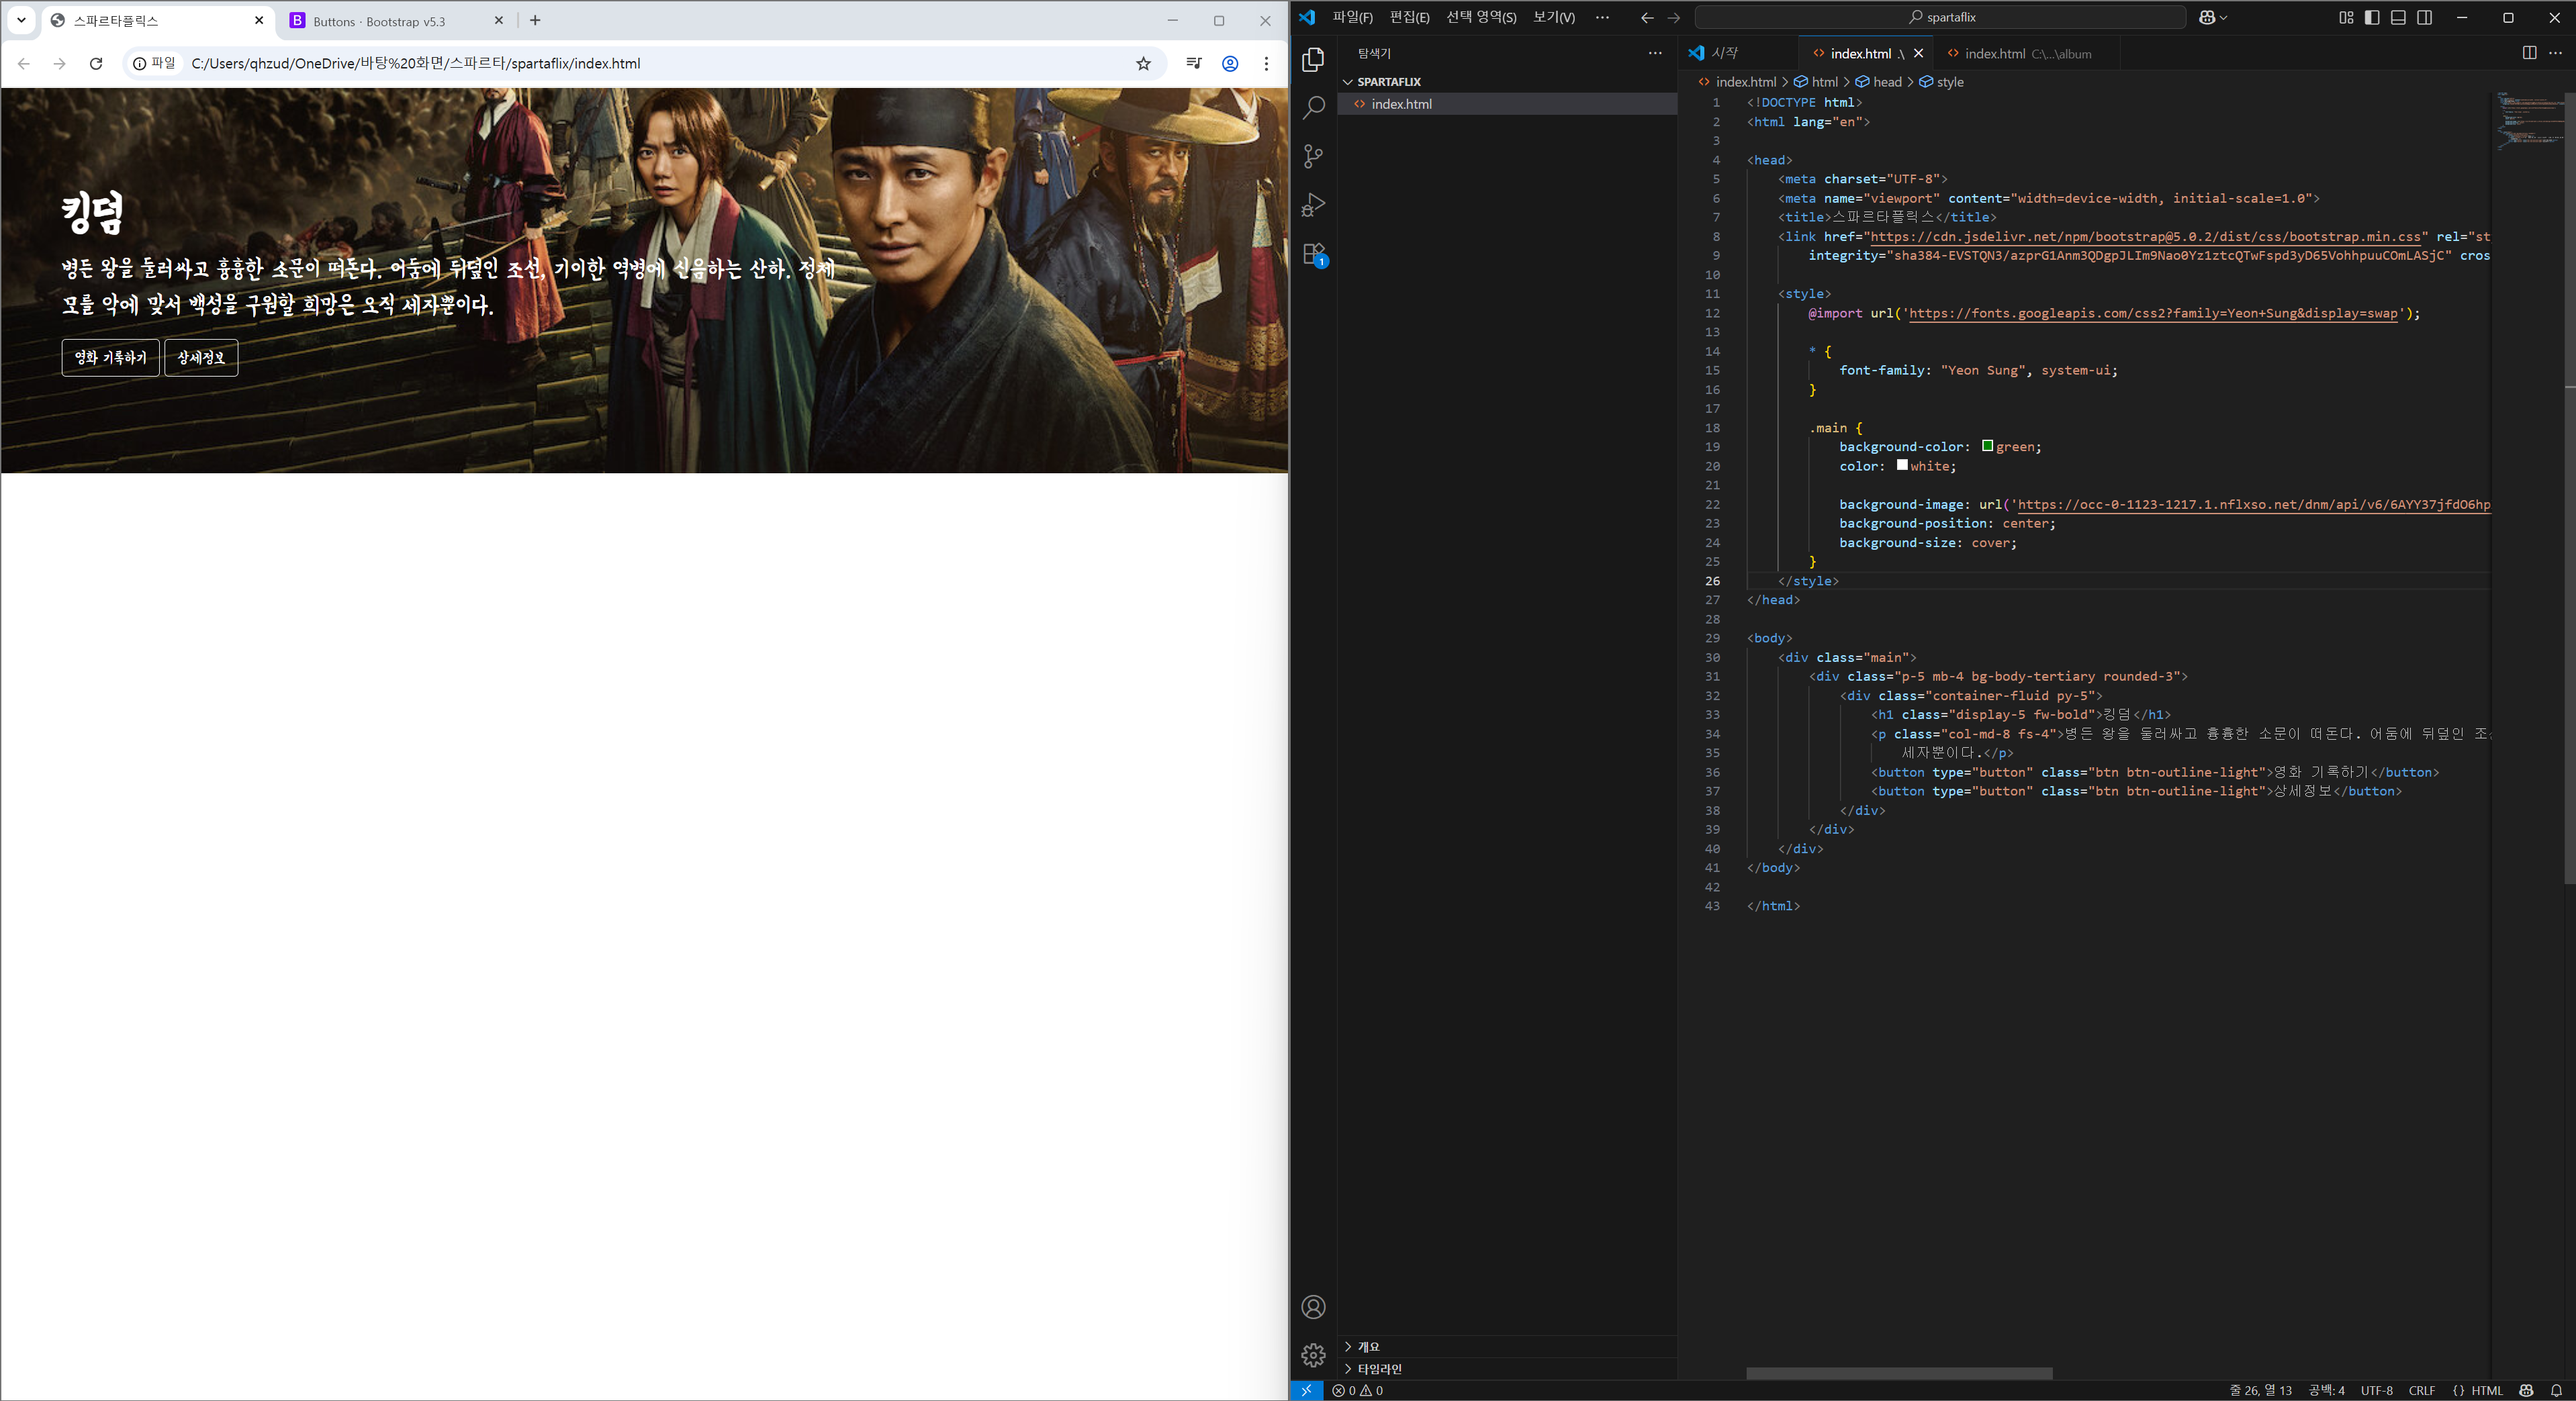2576x1401 pixels.
Task: Toggle the secondary side bar in VS Code
Action: tap(2424, 17)
